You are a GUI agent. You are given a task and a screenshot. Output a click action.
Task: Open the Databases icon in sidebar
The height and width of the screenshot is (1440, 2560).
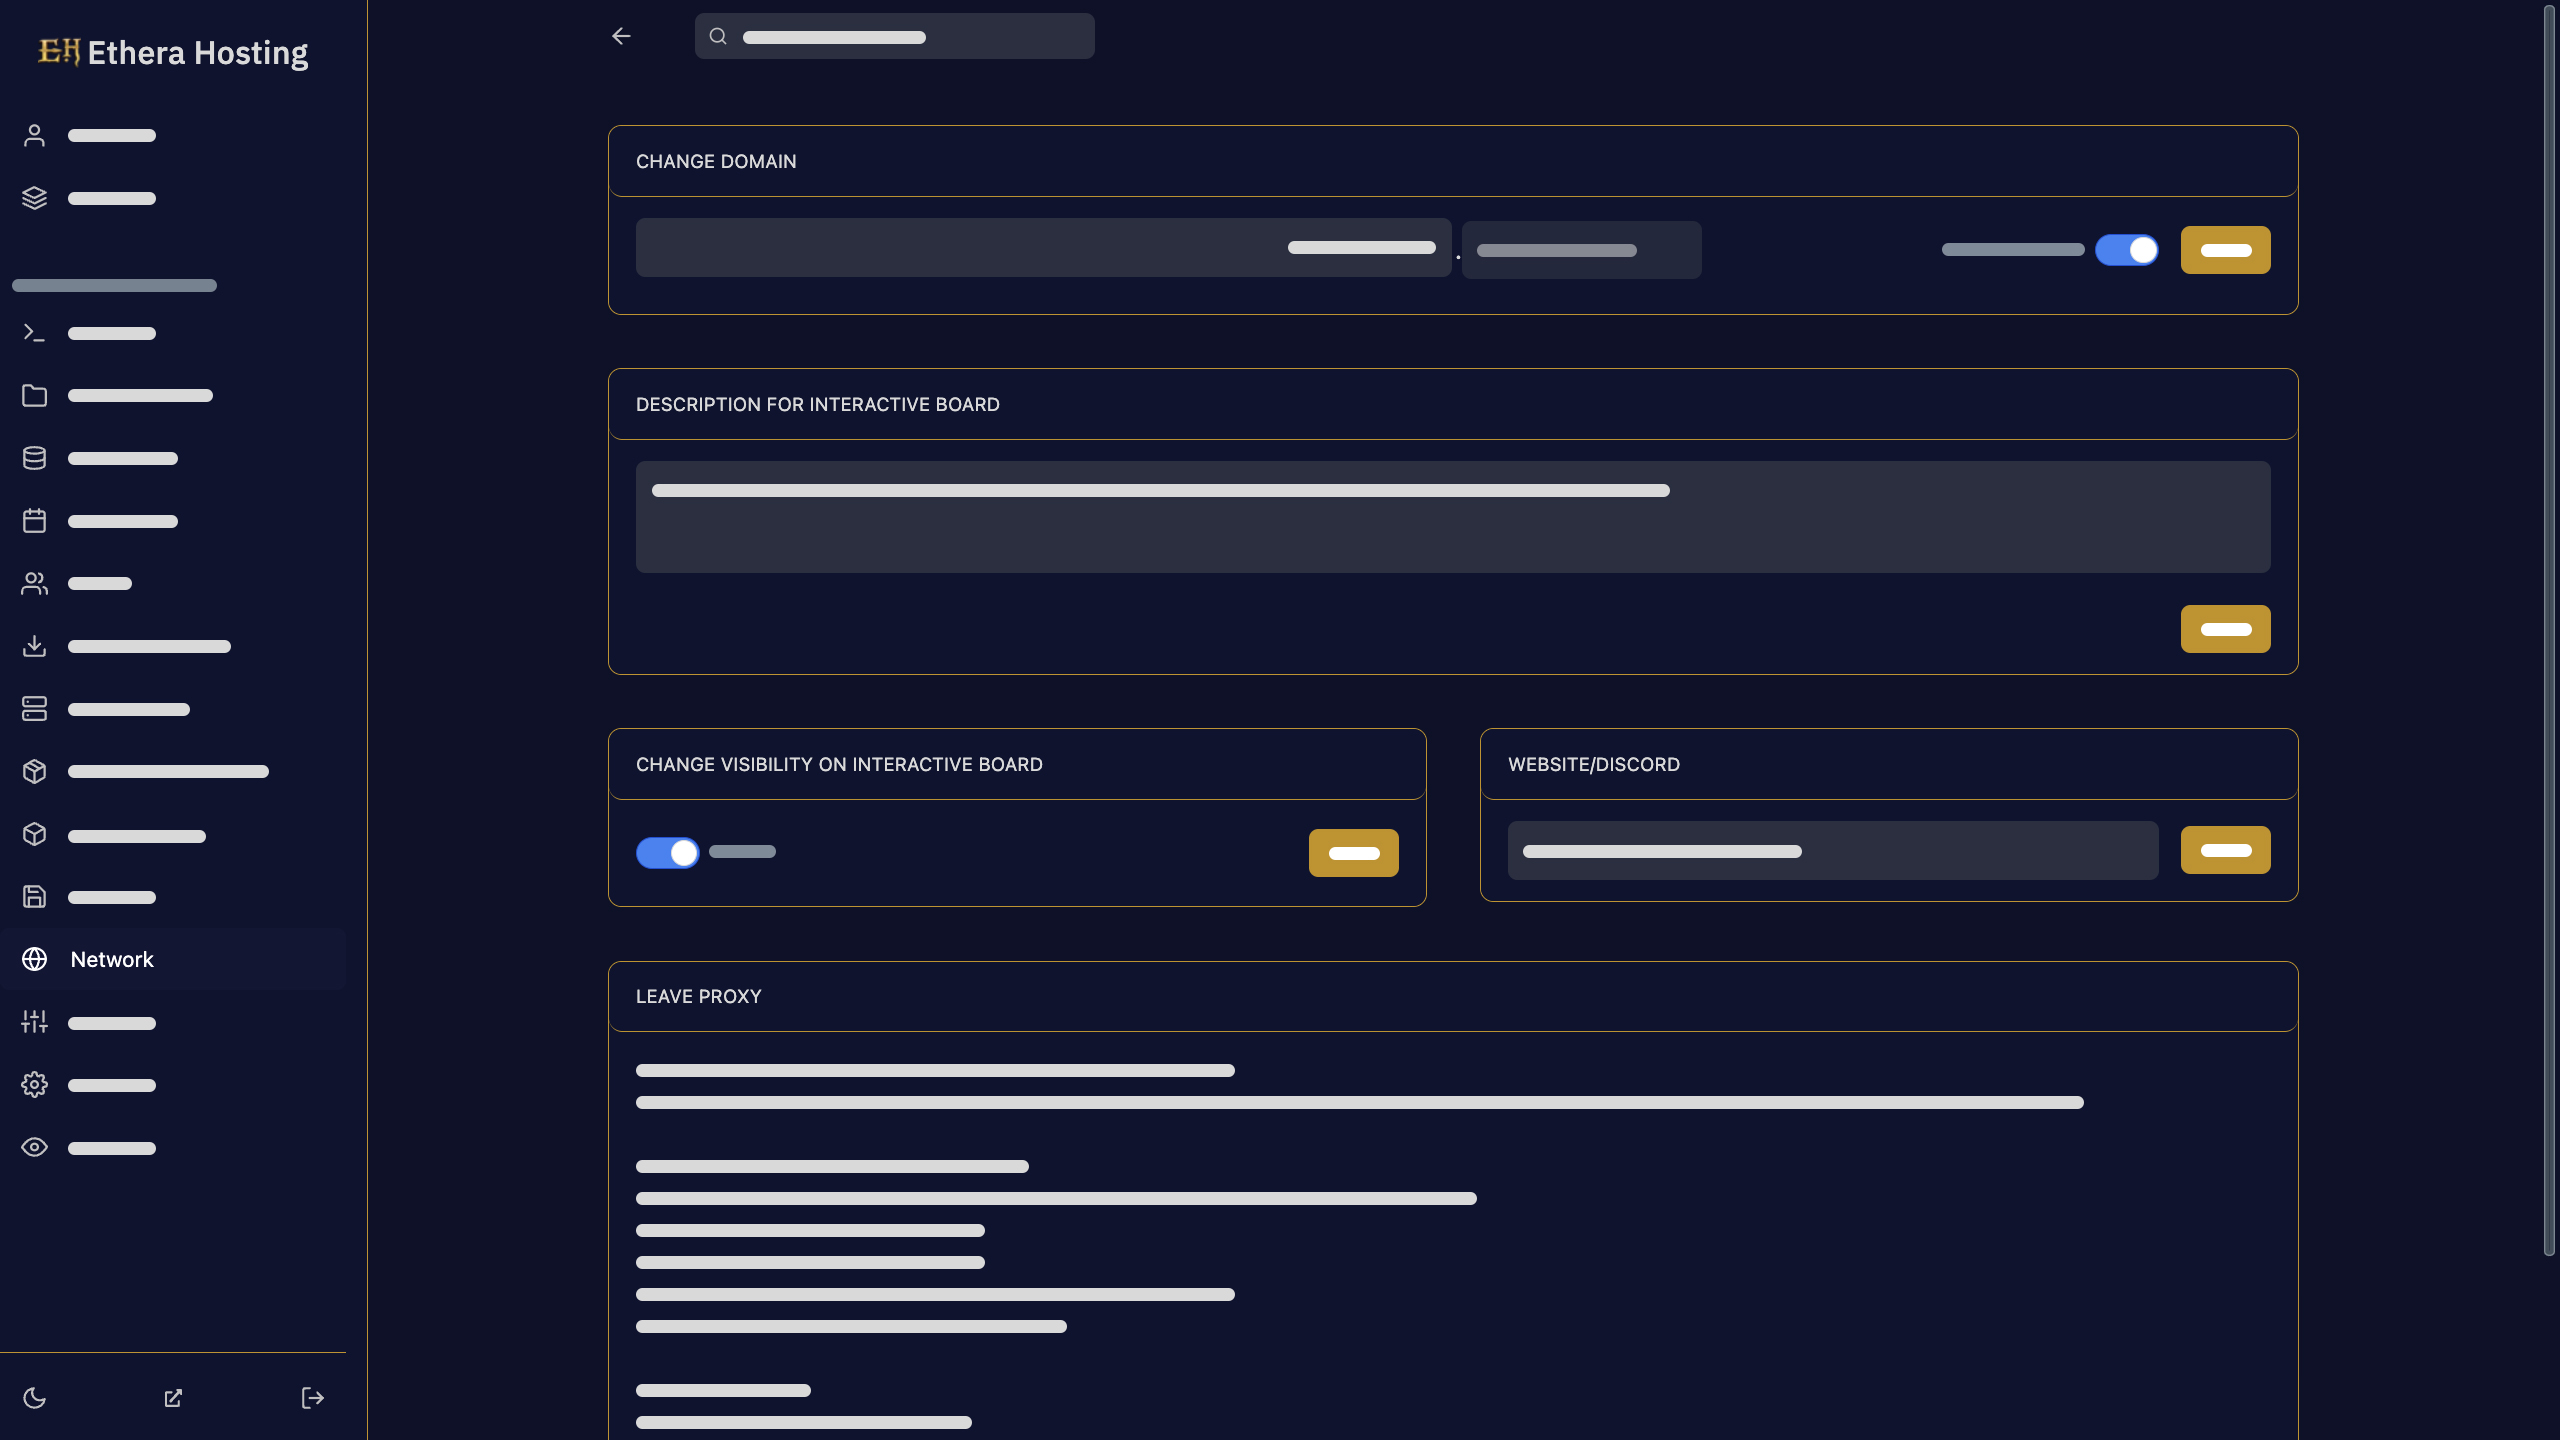coord(34,458)
